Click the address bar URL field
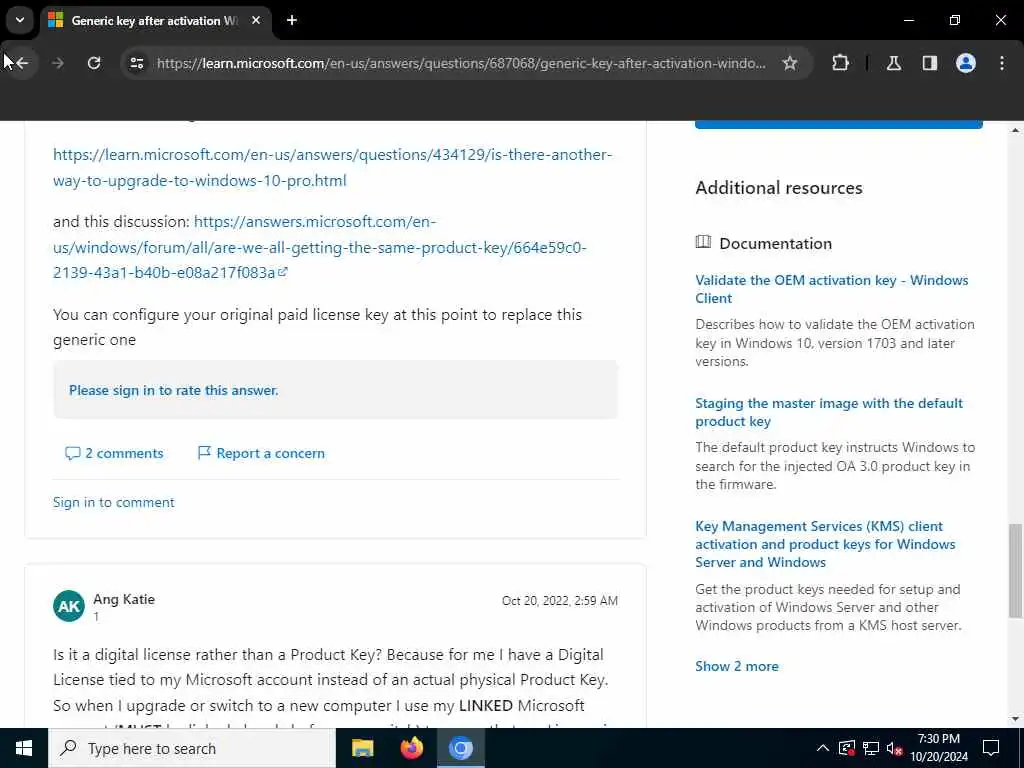1024x768 pixels. pos(460,63)
